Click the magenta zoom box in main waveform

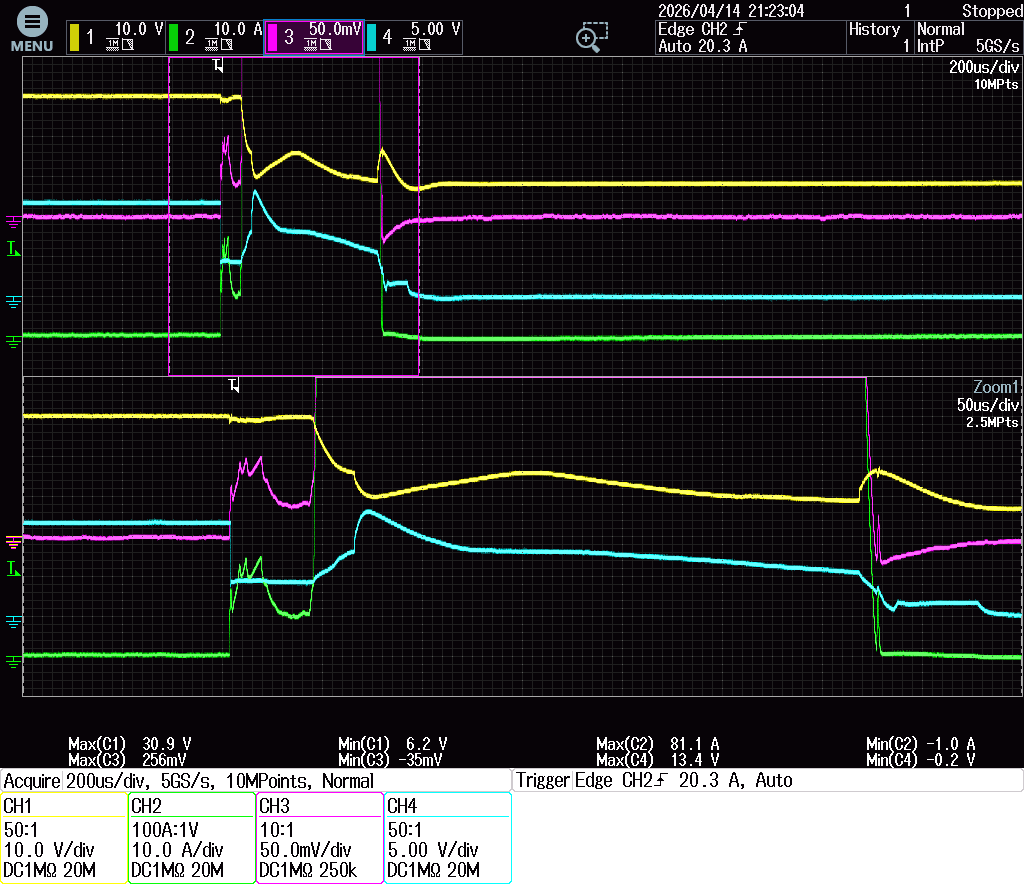pos(294,216)
